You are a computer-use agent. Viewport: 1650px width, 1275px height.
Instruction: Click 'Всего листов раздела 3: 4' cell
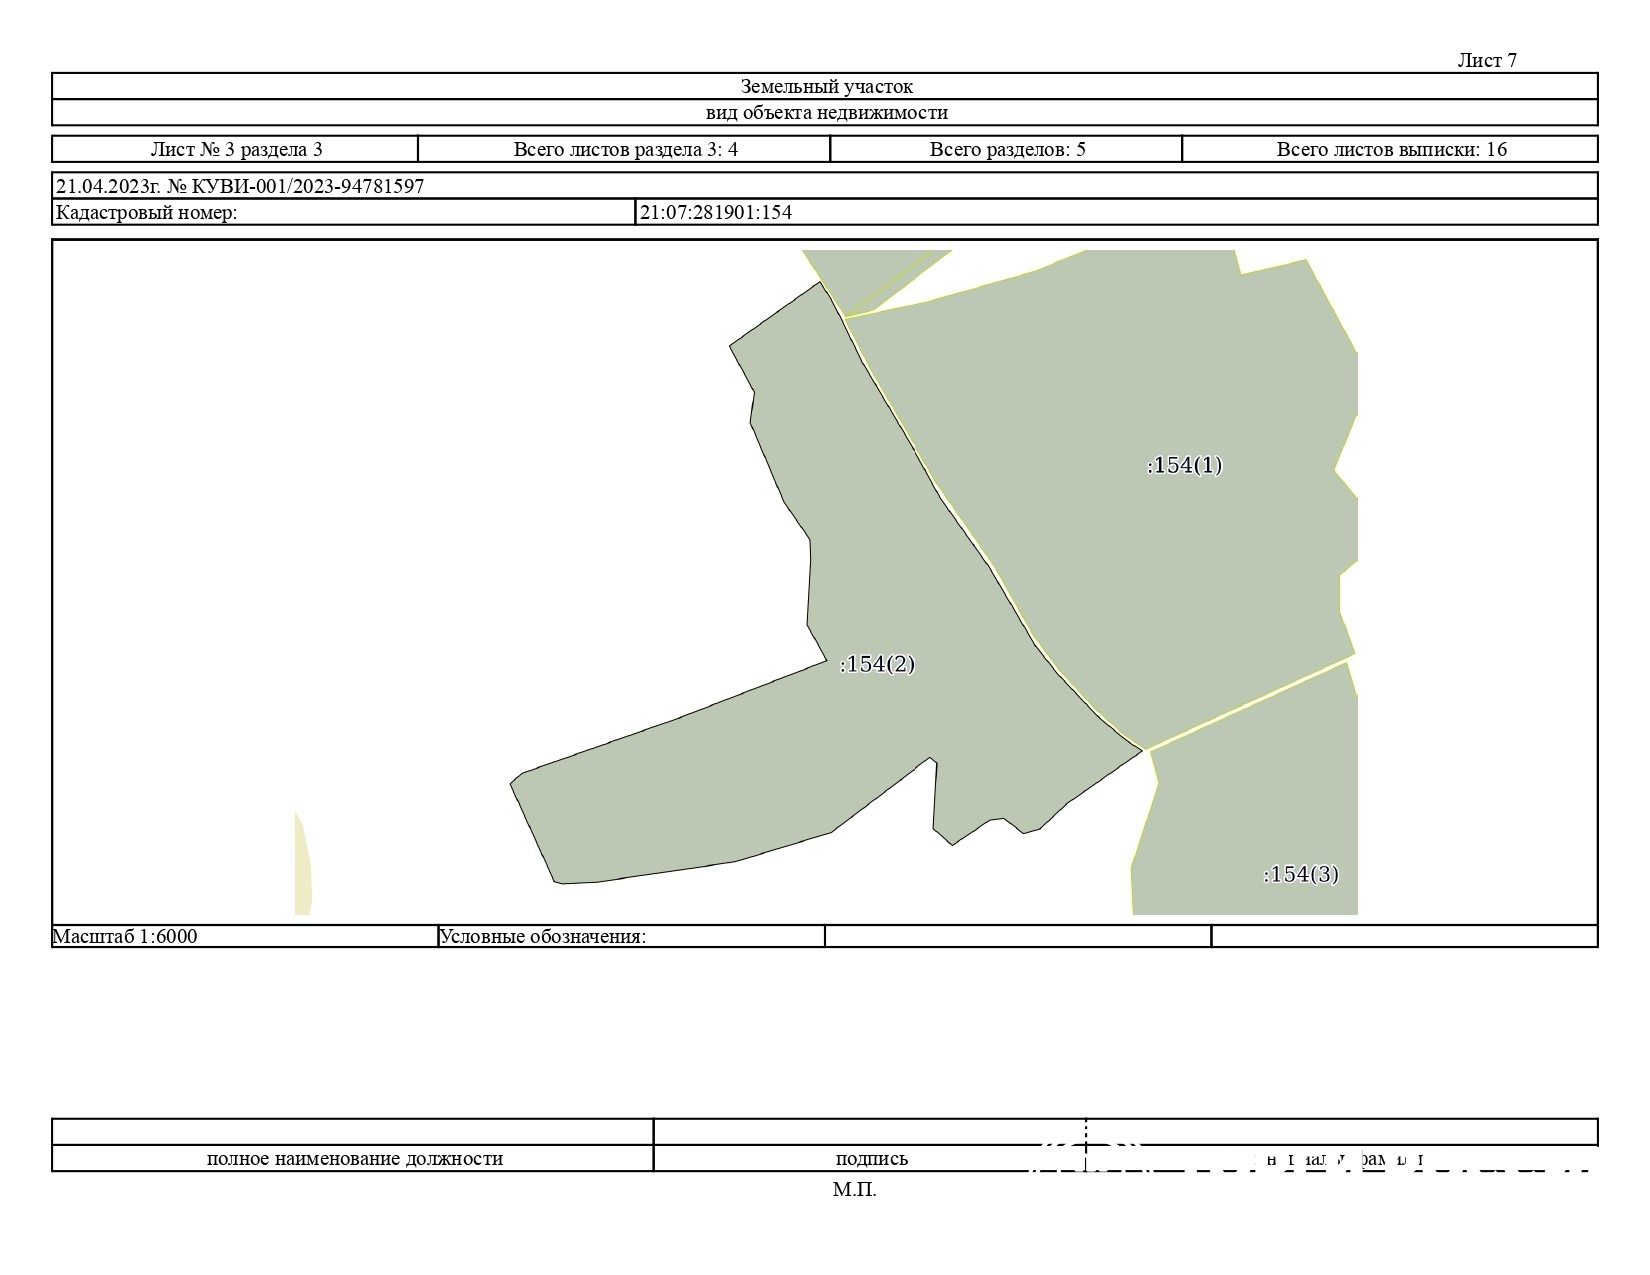(625, 149)
